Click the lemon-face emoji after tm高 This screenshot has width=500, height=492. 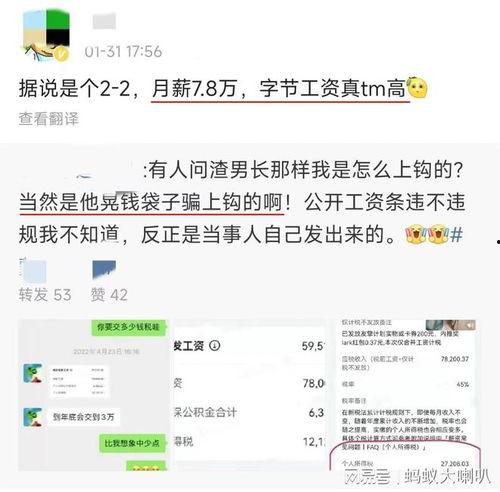tap(417, 88)
